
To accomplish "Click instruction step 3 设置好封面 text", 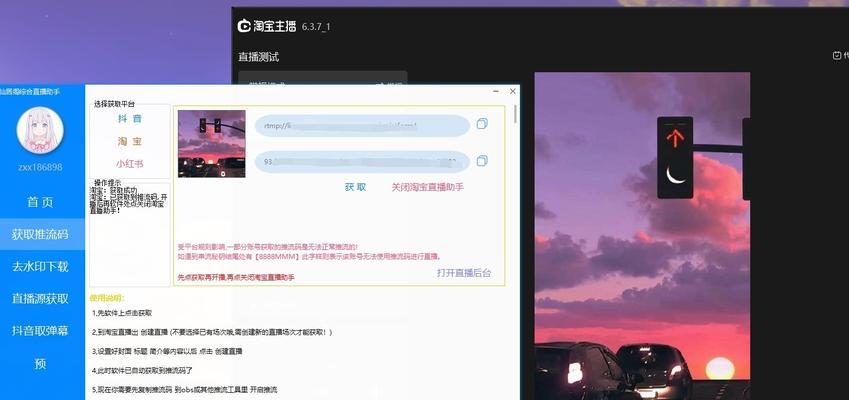I will pyautogui.click(x=167, y=351).
